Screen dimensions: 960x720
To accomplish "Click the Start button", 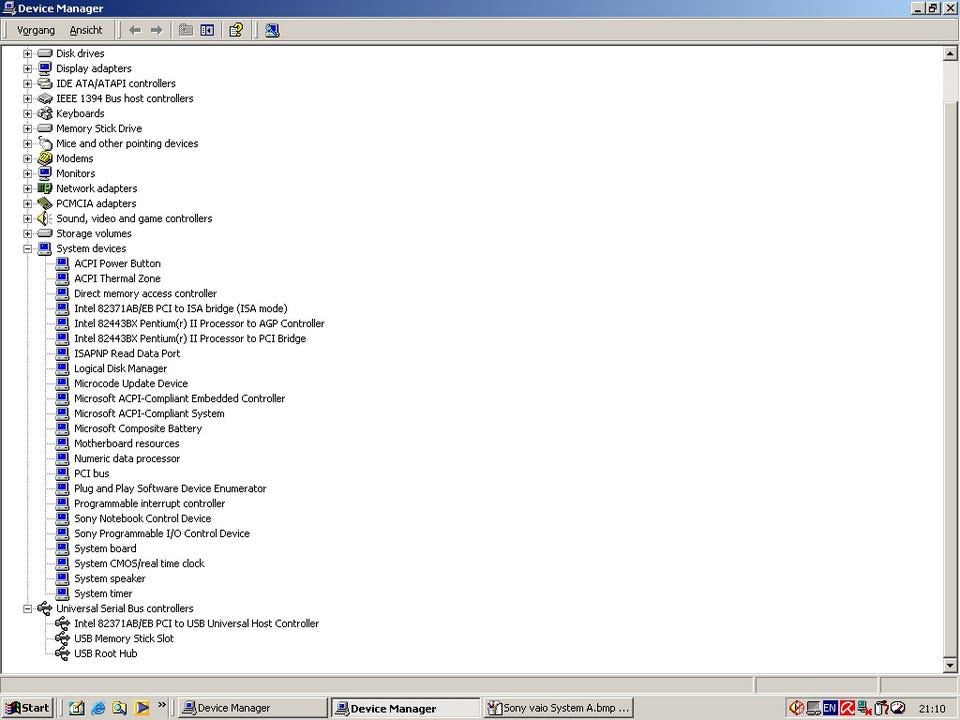I will (28, 708).
